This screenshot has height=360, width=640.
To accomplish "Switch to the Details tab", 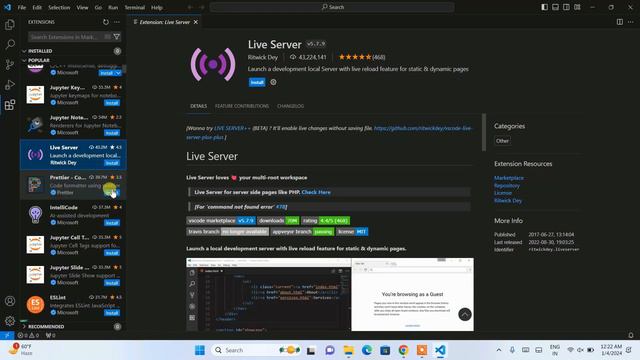I will coord(198,106).
